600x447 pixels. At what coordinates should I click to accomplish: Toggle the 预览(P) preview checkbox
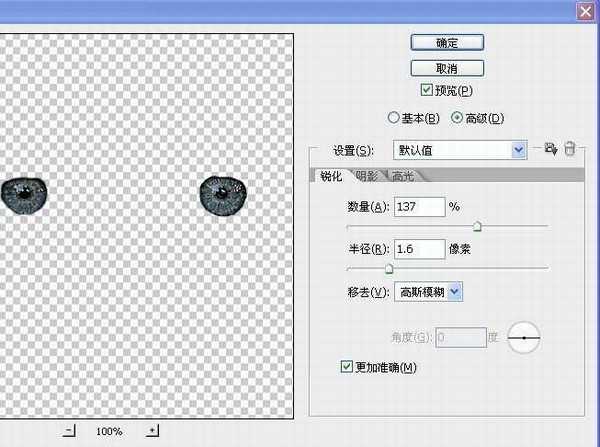point(426,90)
